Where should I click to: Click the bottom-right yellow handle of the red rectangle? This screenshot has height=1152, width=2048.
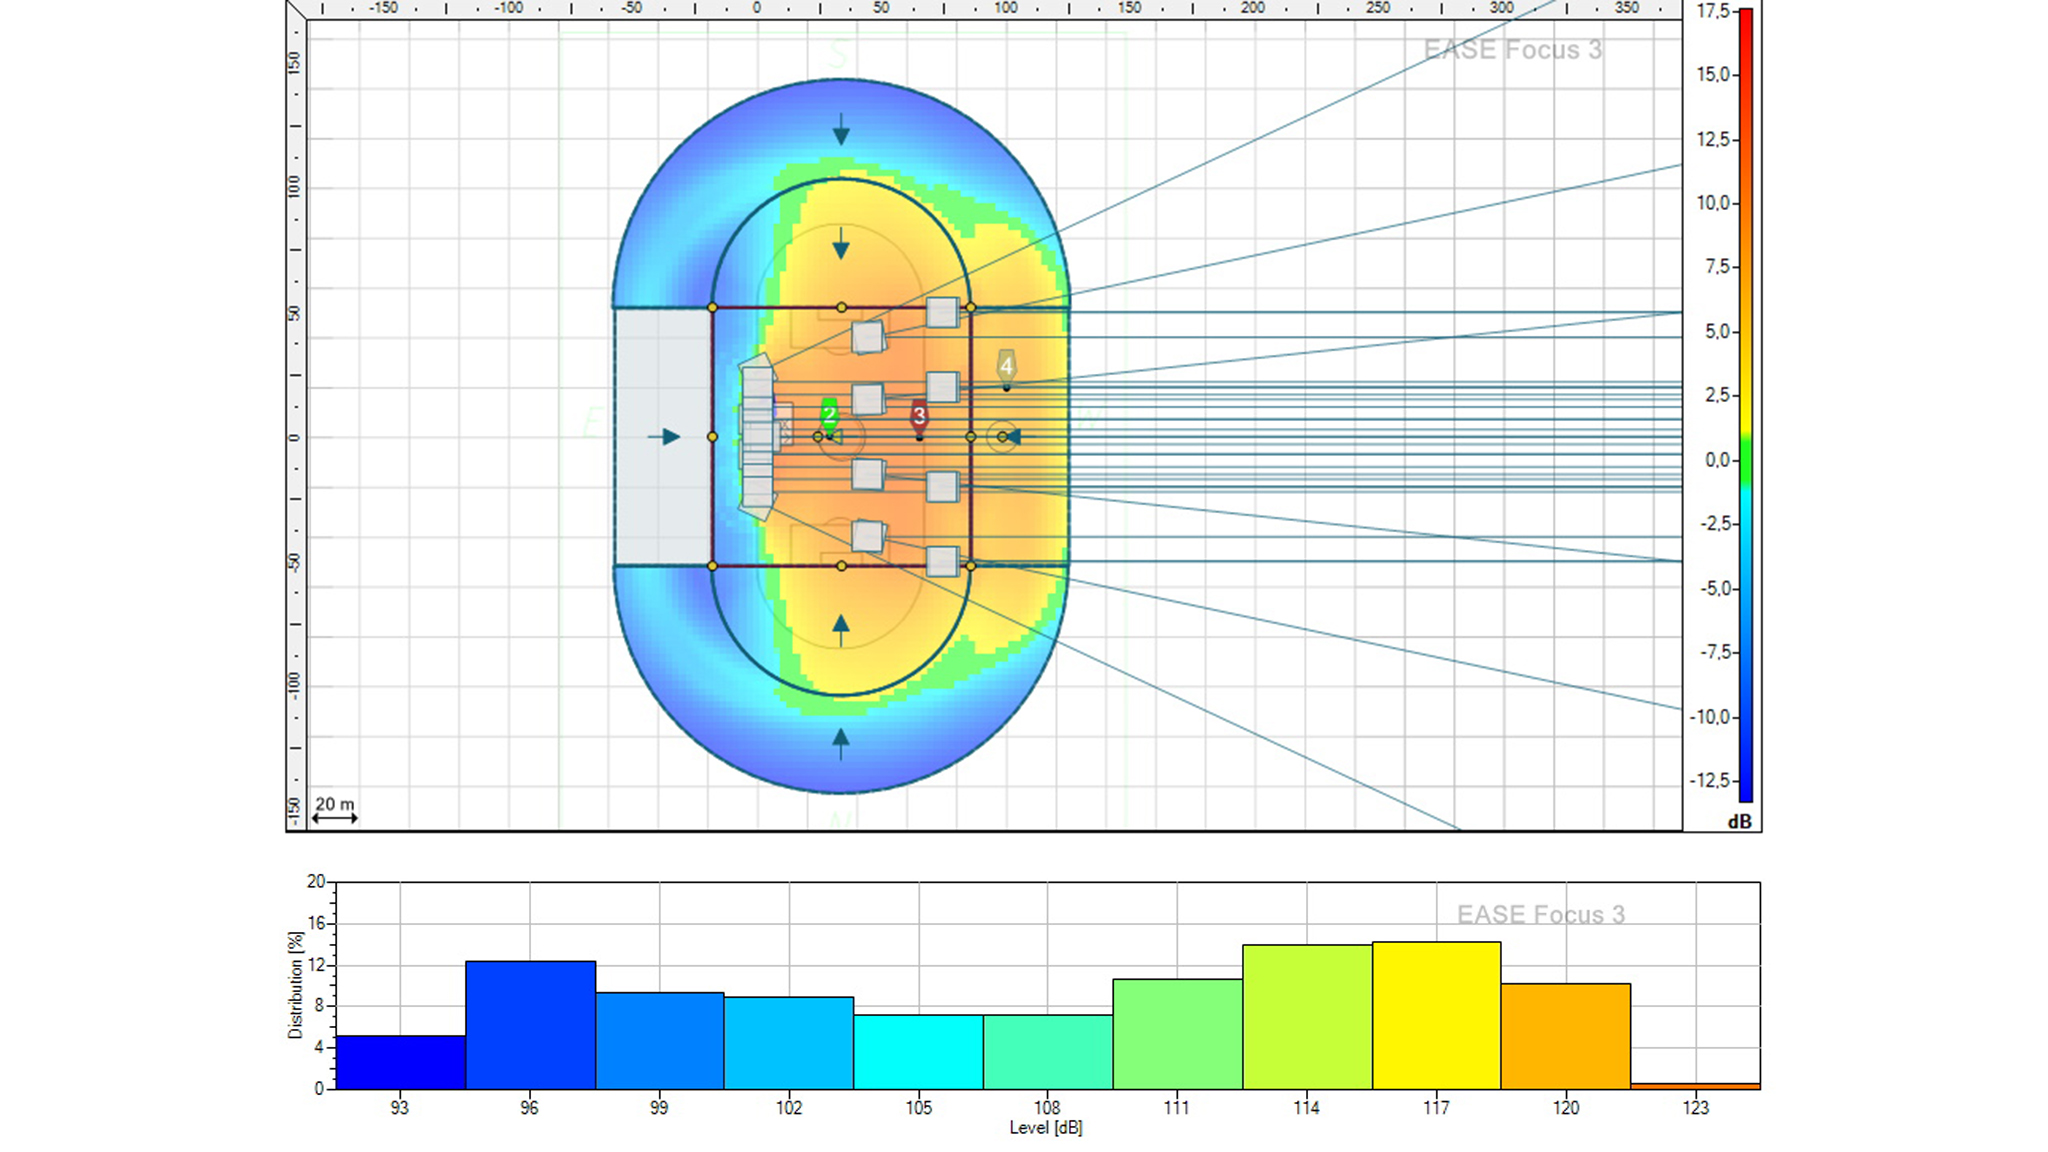tap(970, 566)
